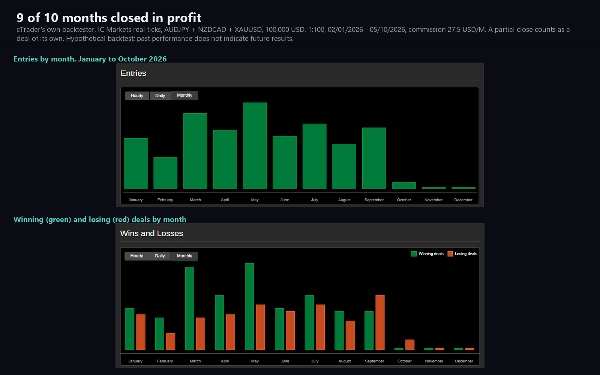Click the August bar in Entries chart
The image size is (600, 375).
coord(344,166)
